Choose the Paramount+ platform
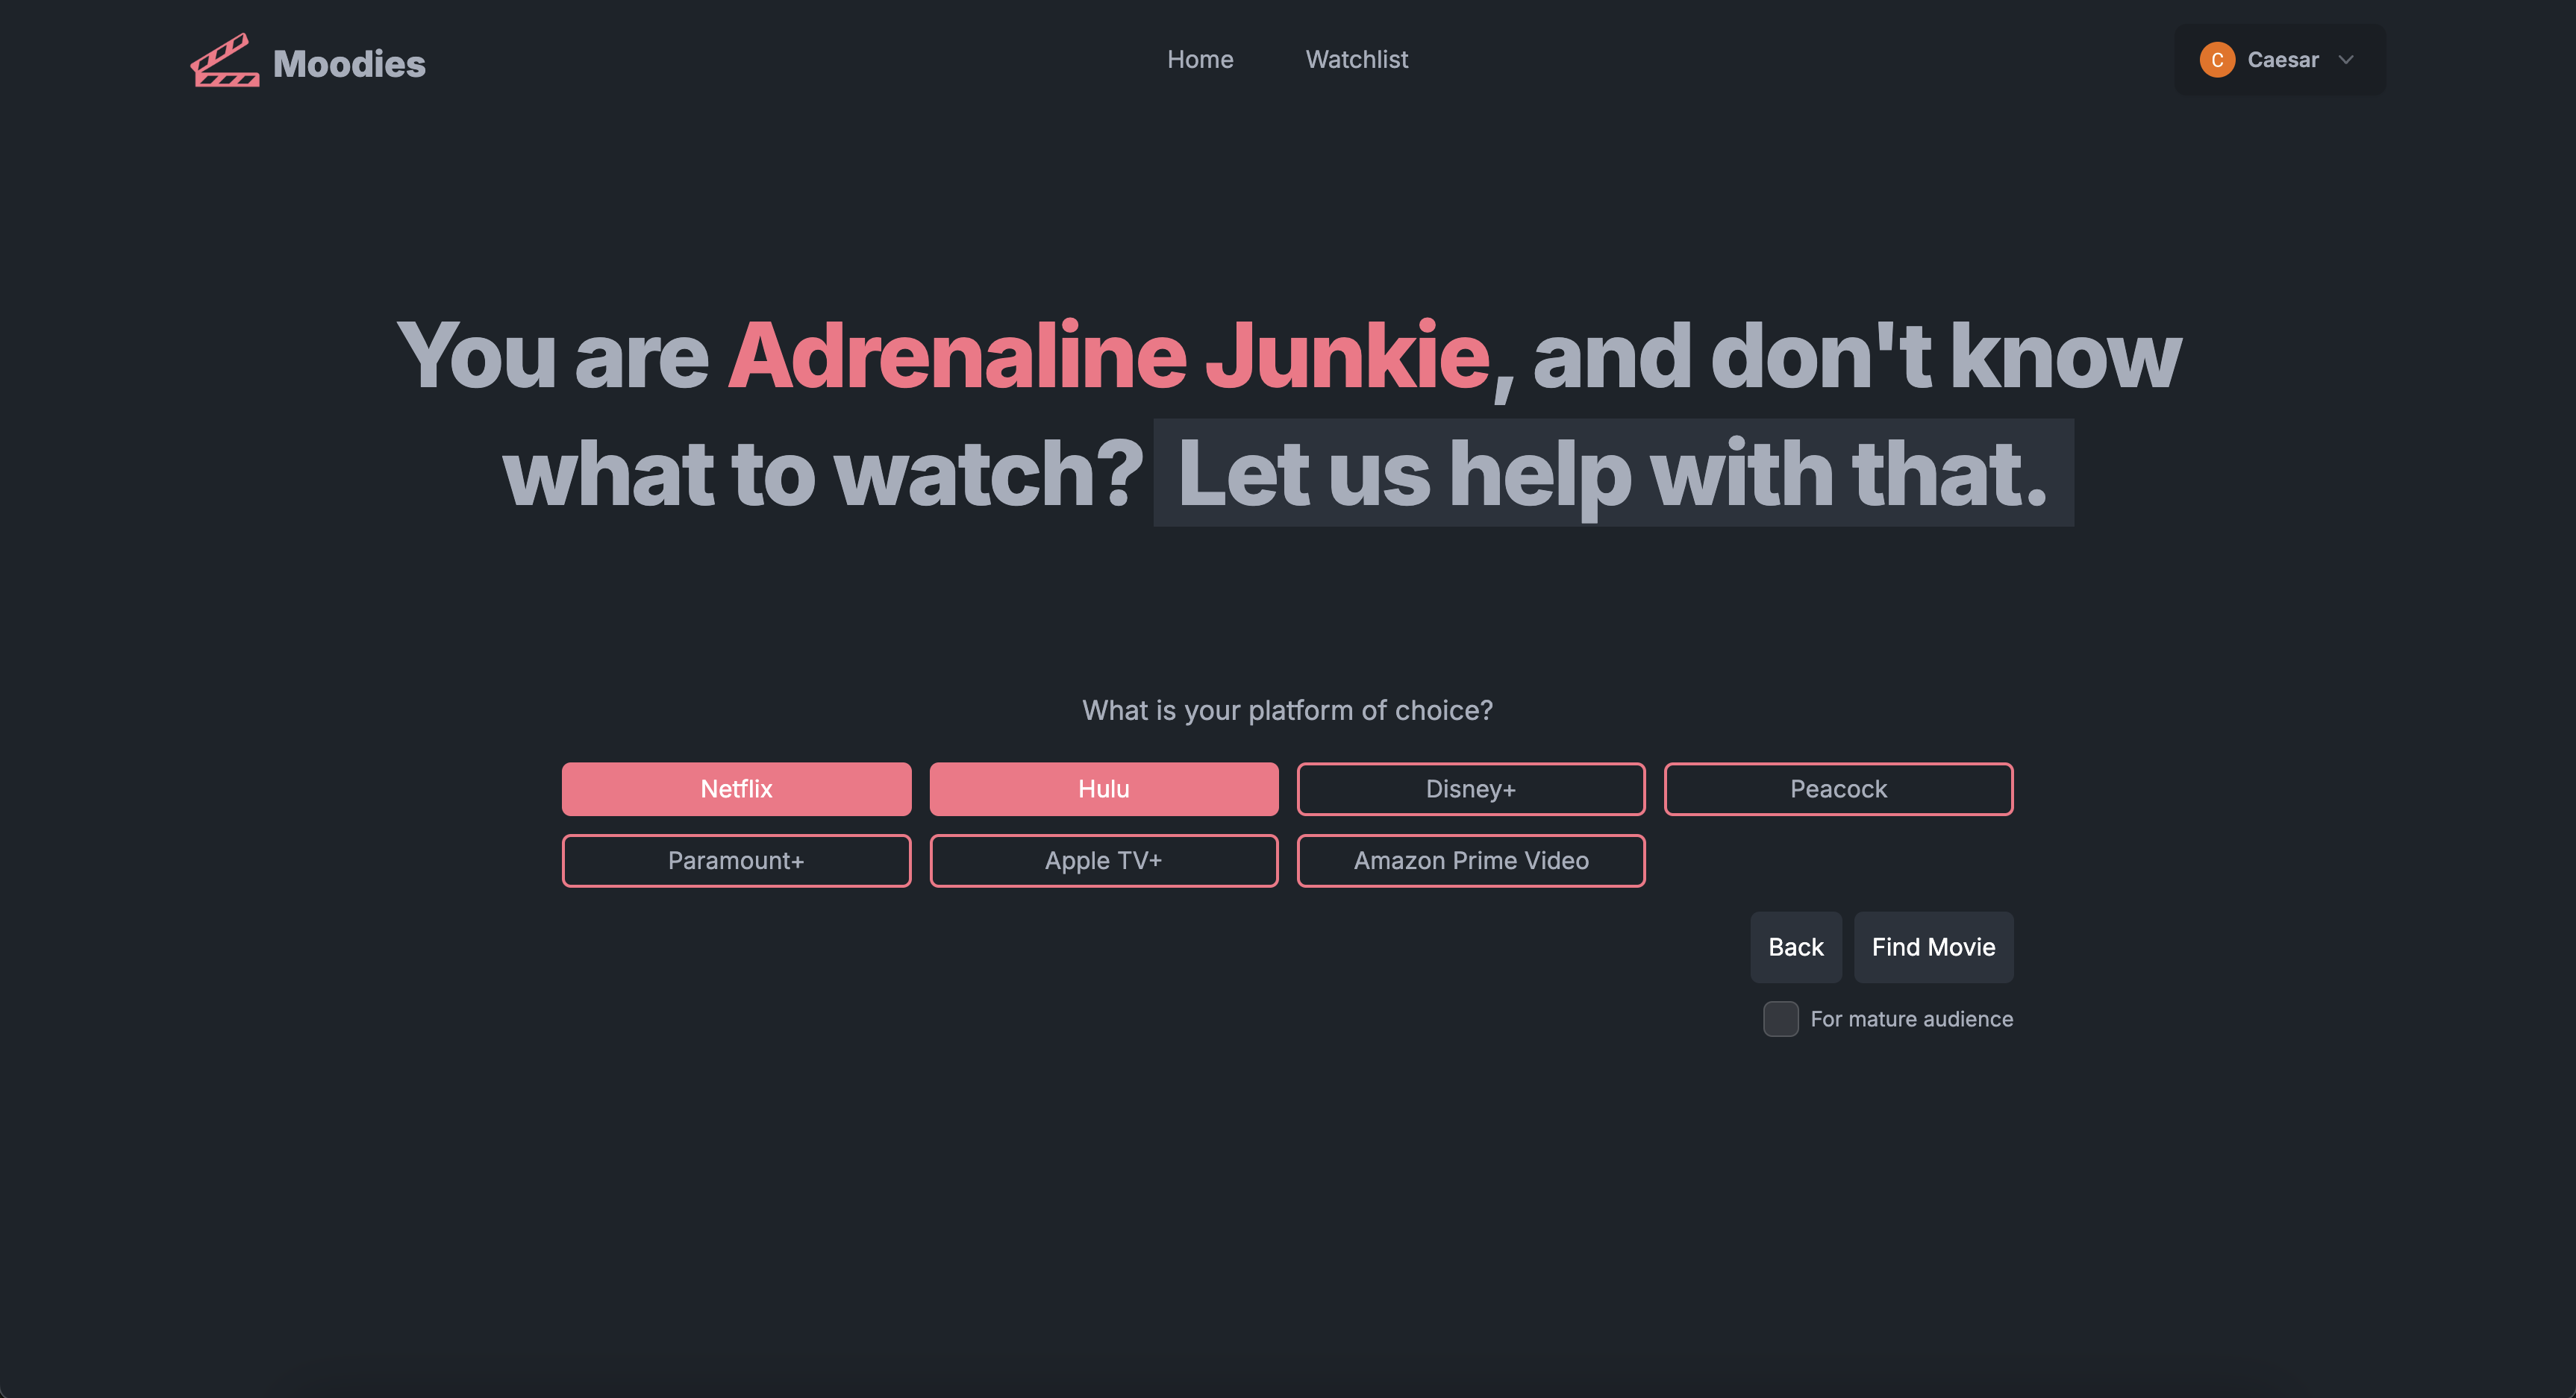The image size is (2576, 1398). pos(736,861)
